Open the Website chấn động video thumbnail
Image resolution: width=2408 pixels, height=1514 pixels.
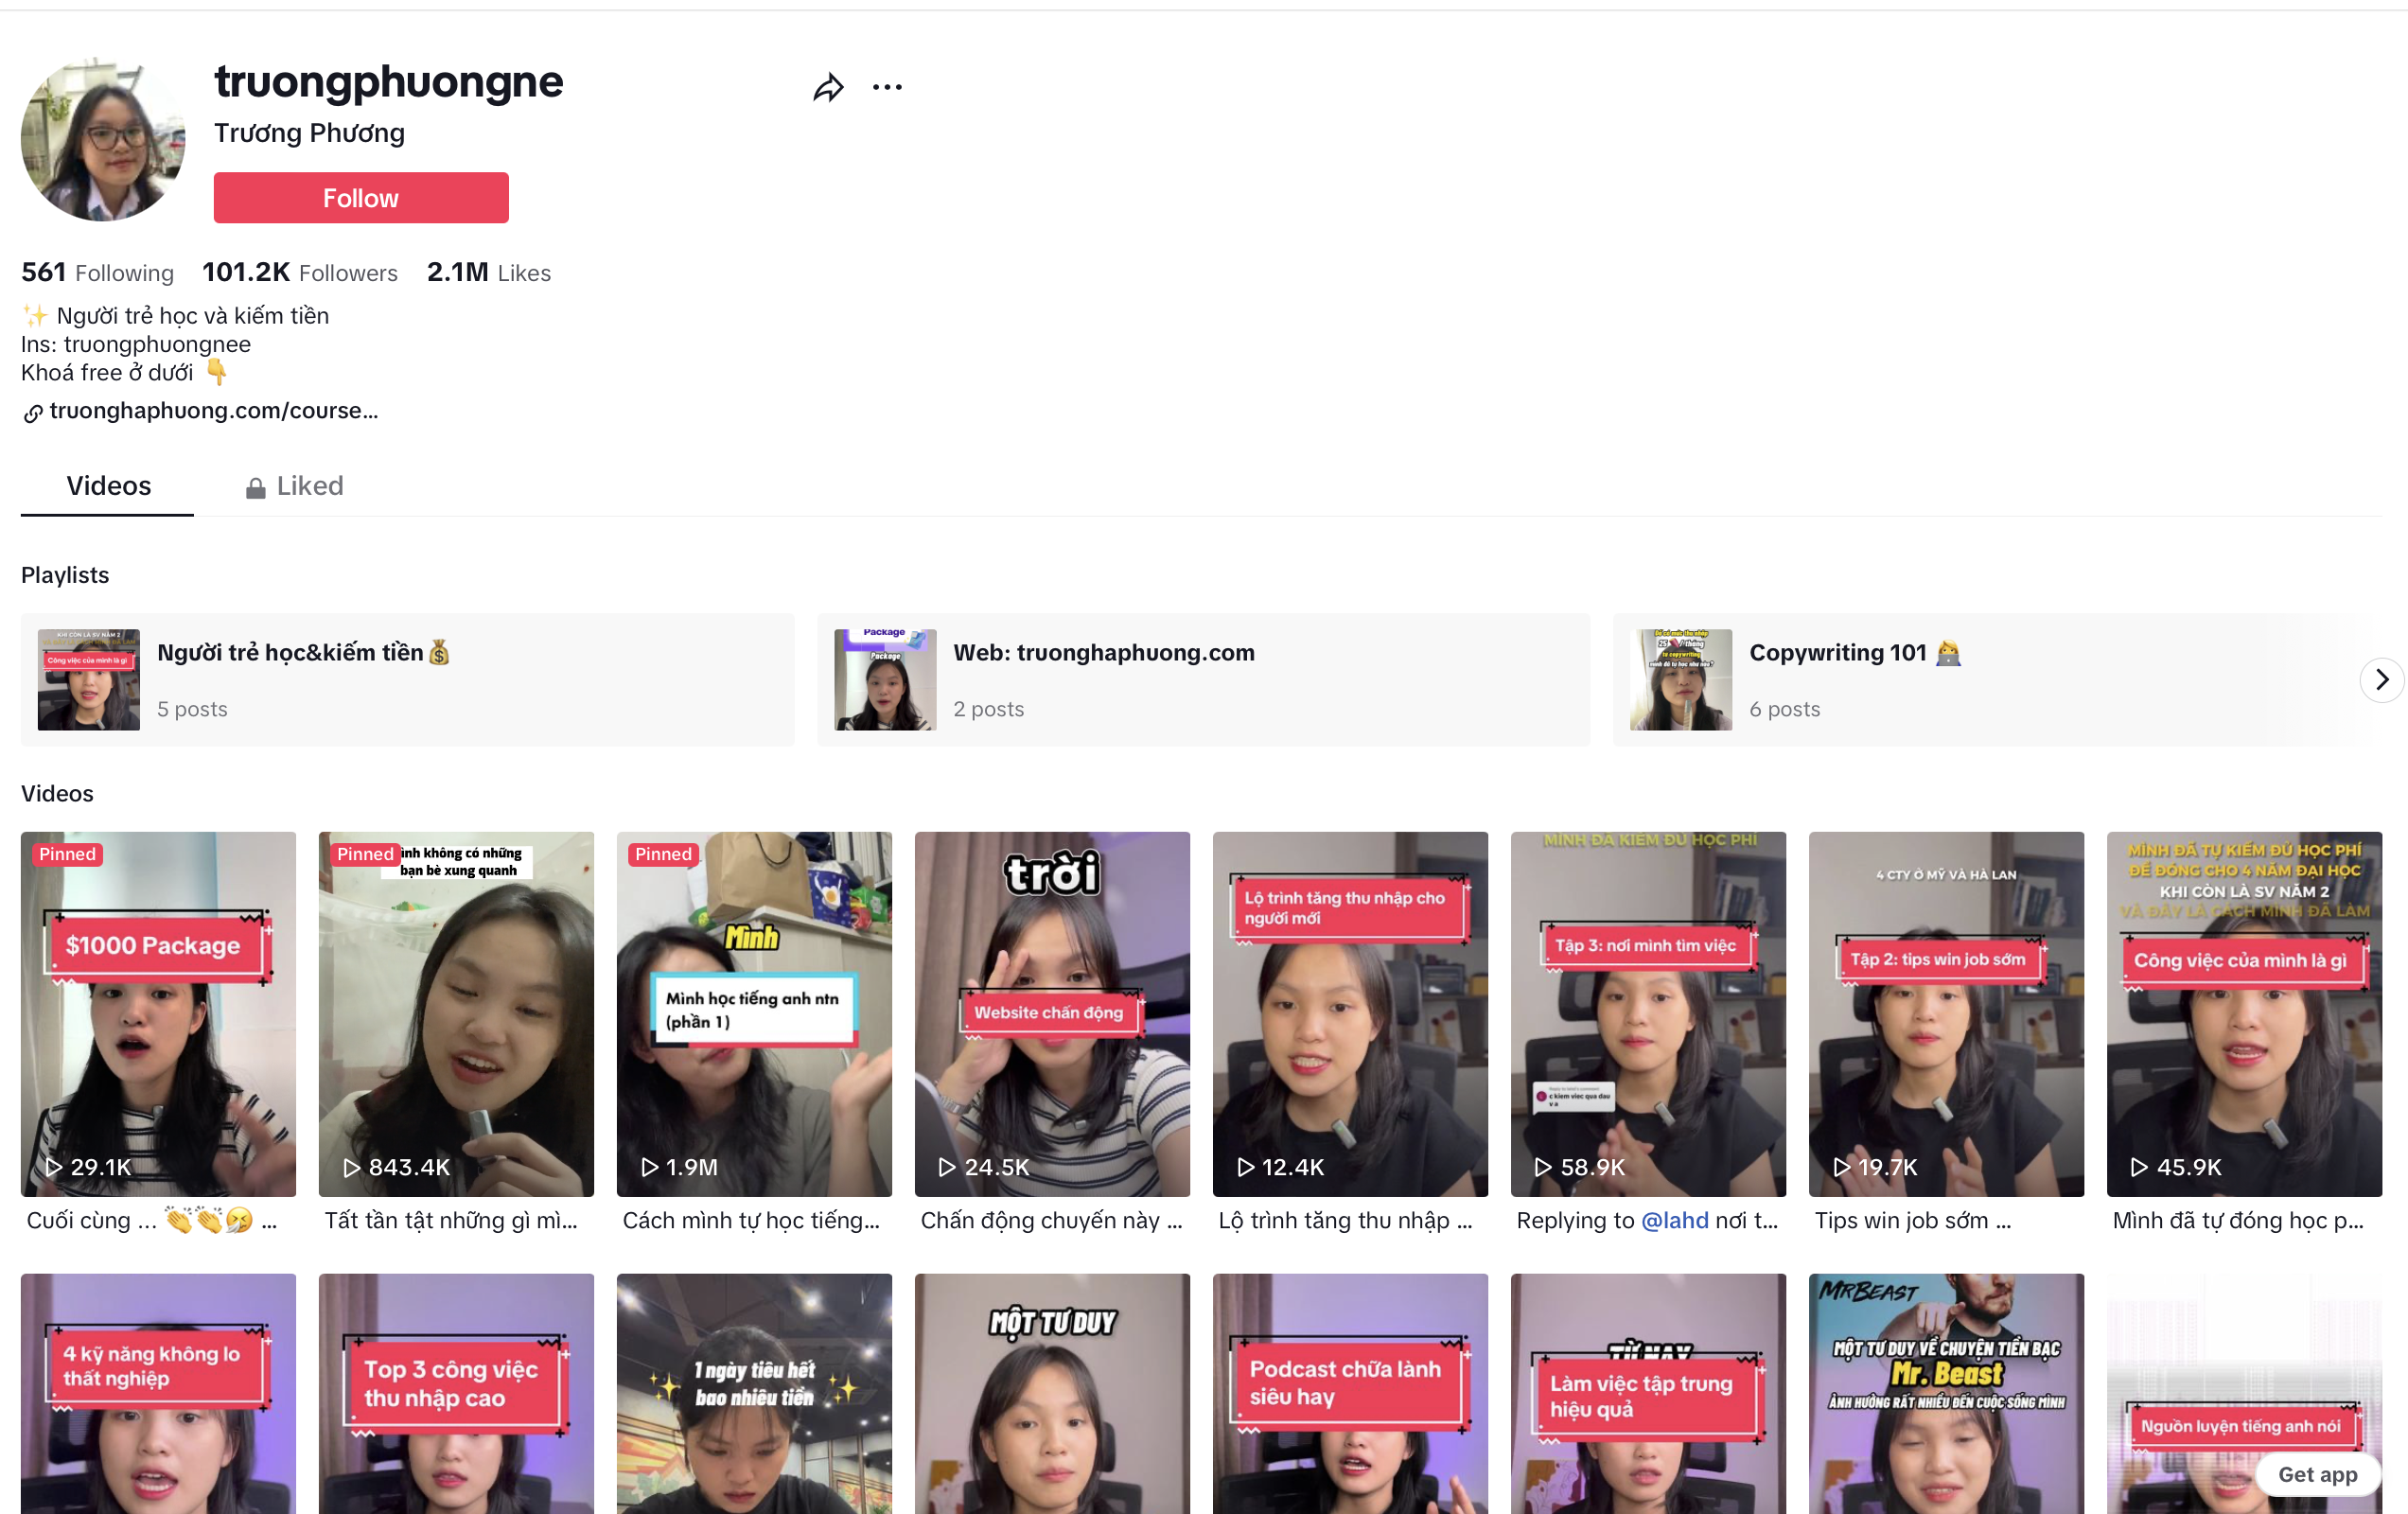pyautogui.click(x=1052, y=1013)
